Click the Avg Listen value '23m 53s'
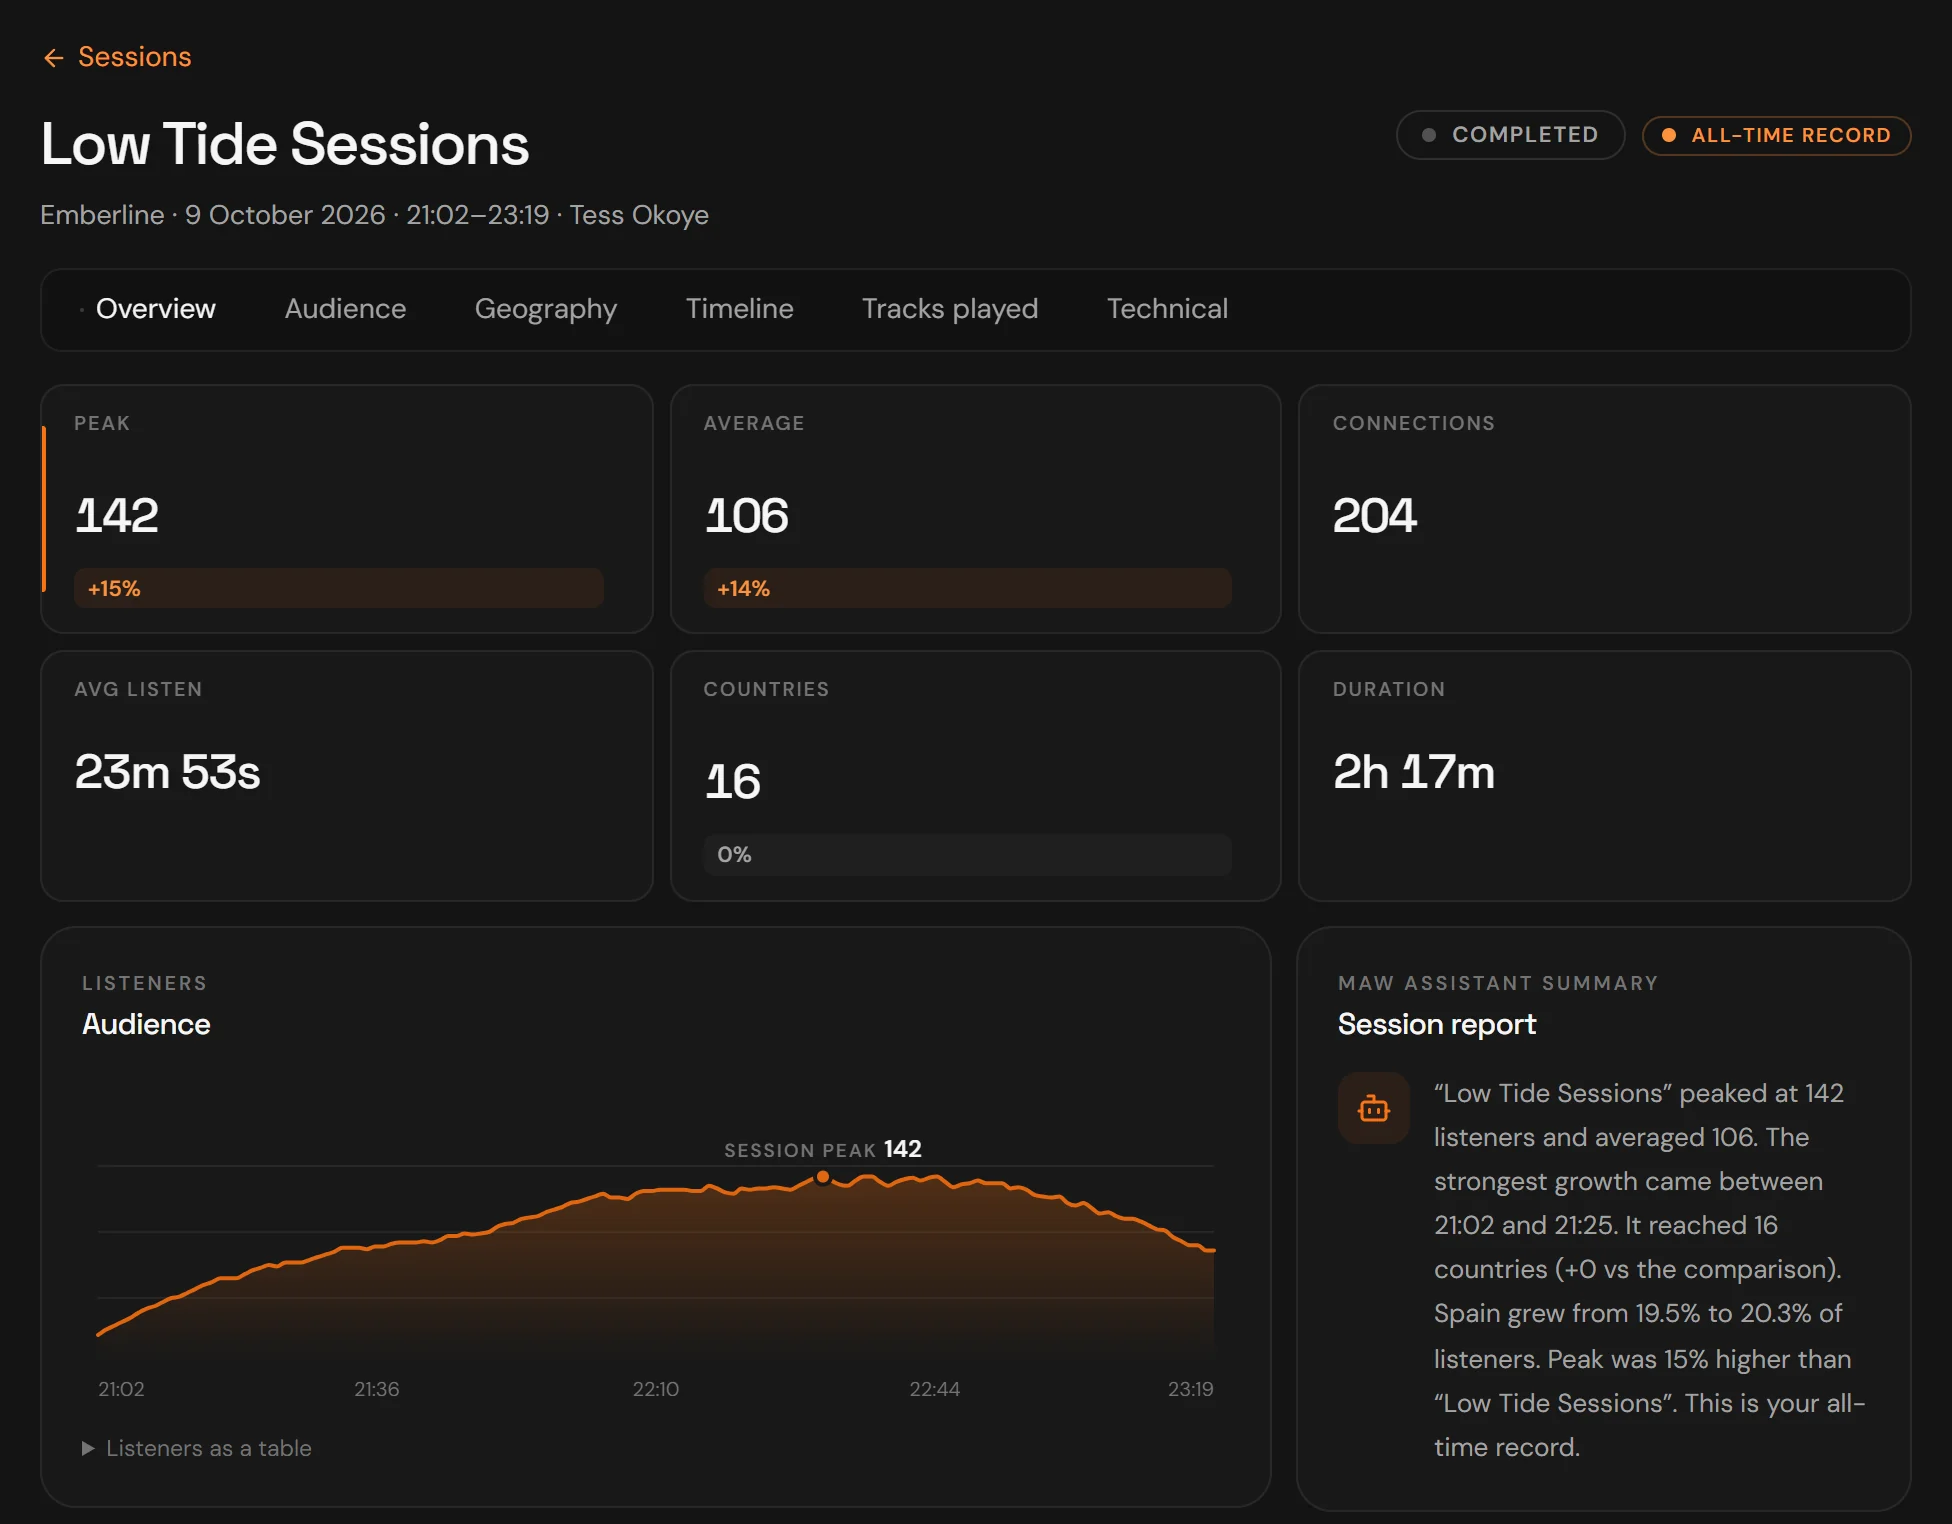Screen dimensions: 1952x1524 (x=168, y=771)
